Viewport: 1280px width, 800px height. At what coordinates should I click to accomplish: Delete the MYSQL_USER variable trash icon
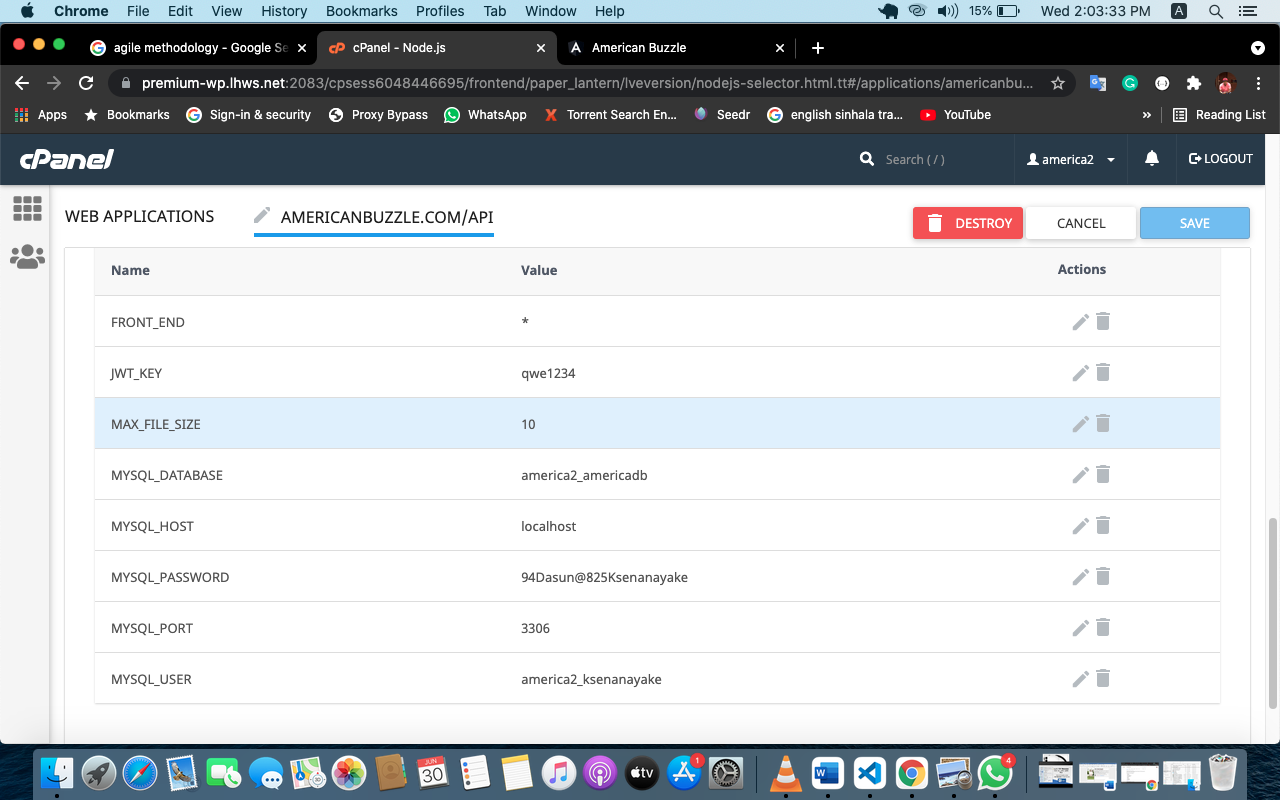click(x=1103, y=678)
